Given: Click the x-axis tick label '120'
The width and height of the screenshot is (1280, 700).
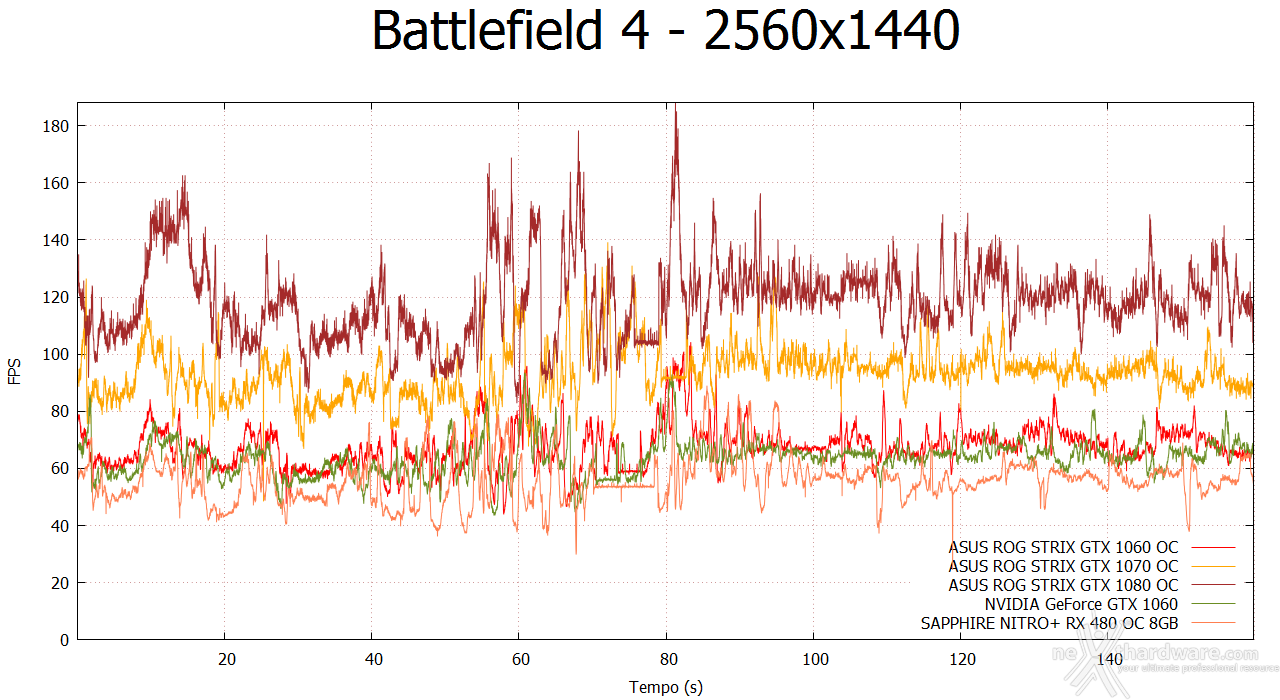Looking at the screenshot, I should pyautogui.click(x=961, y=659).
